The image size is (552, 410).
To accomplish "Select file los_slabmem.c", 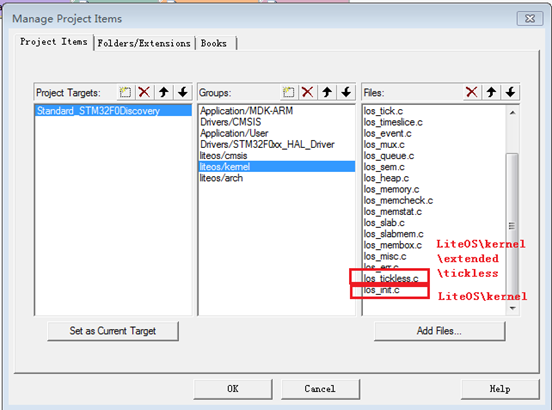I will pyautogui.click(x=393, y=234).
